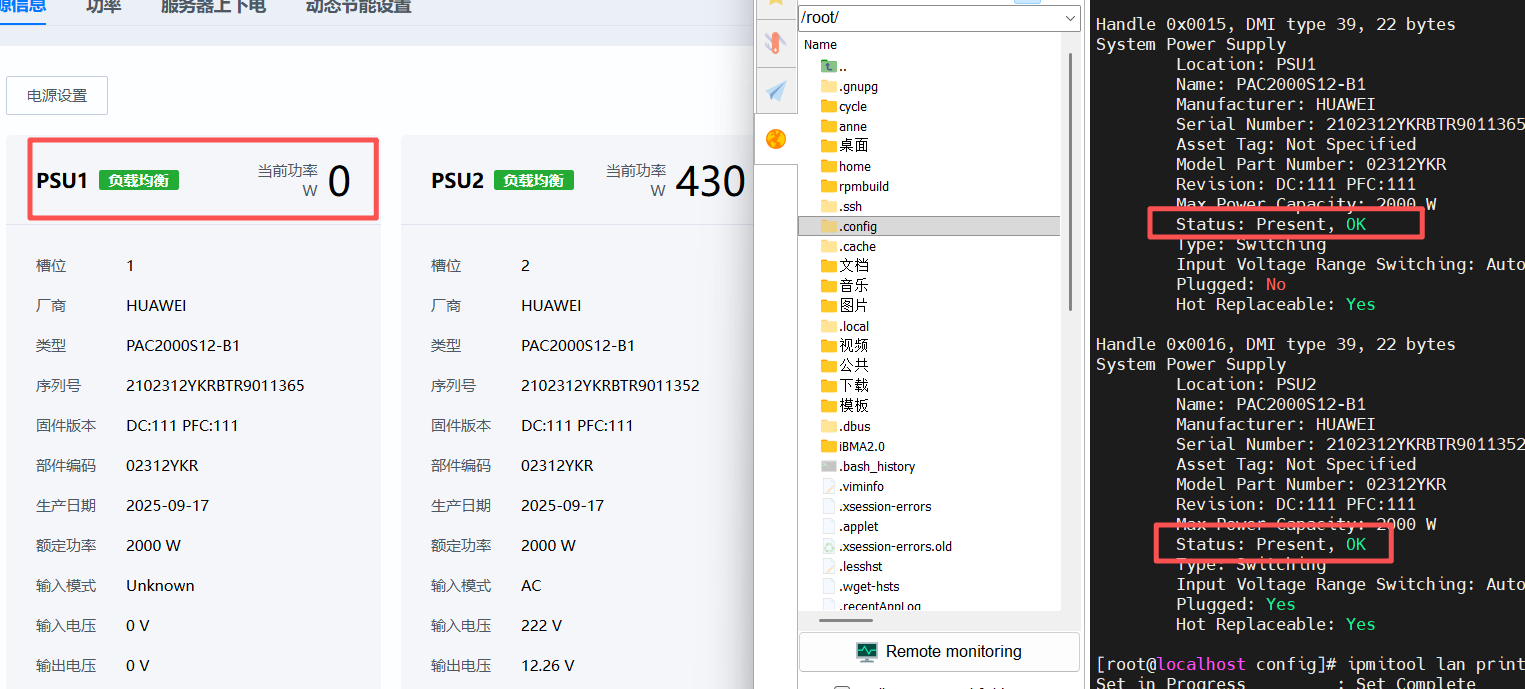
Task: Select the orange globe Sftp sidebar tab
Action: pyautogui.click(x=775, y=139)
